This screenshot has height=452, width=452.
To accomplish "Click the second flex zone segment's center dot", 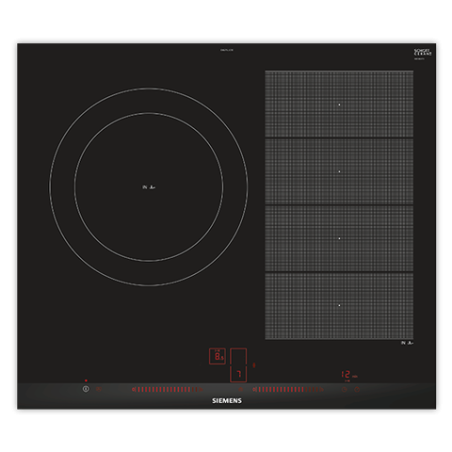I will [x=339, y=172].
